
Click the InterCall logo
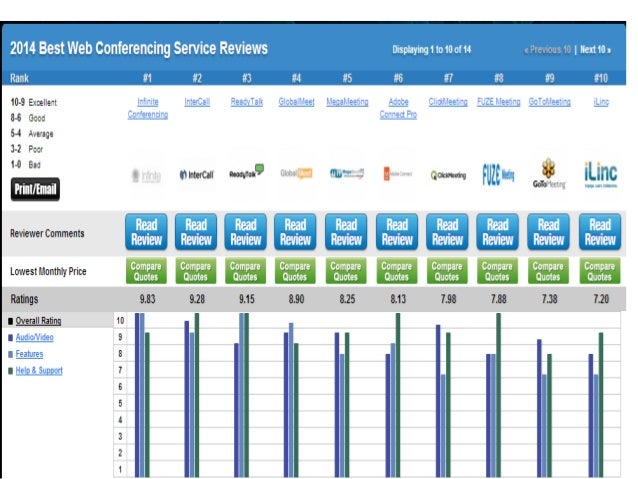pyautogui.click(x=197, y=175)
